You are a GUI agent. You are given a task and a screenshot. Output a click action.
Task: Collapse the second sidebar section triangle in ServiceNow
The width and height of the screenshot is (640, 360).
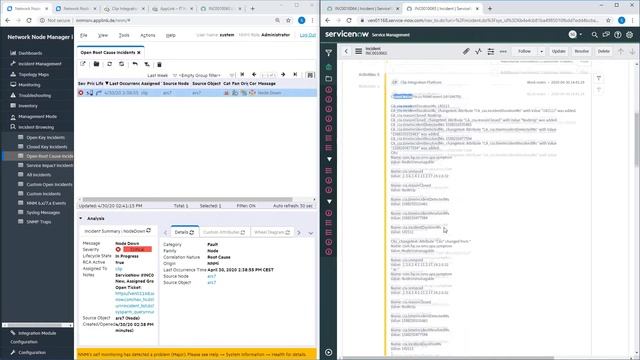(x=329, y=202)
